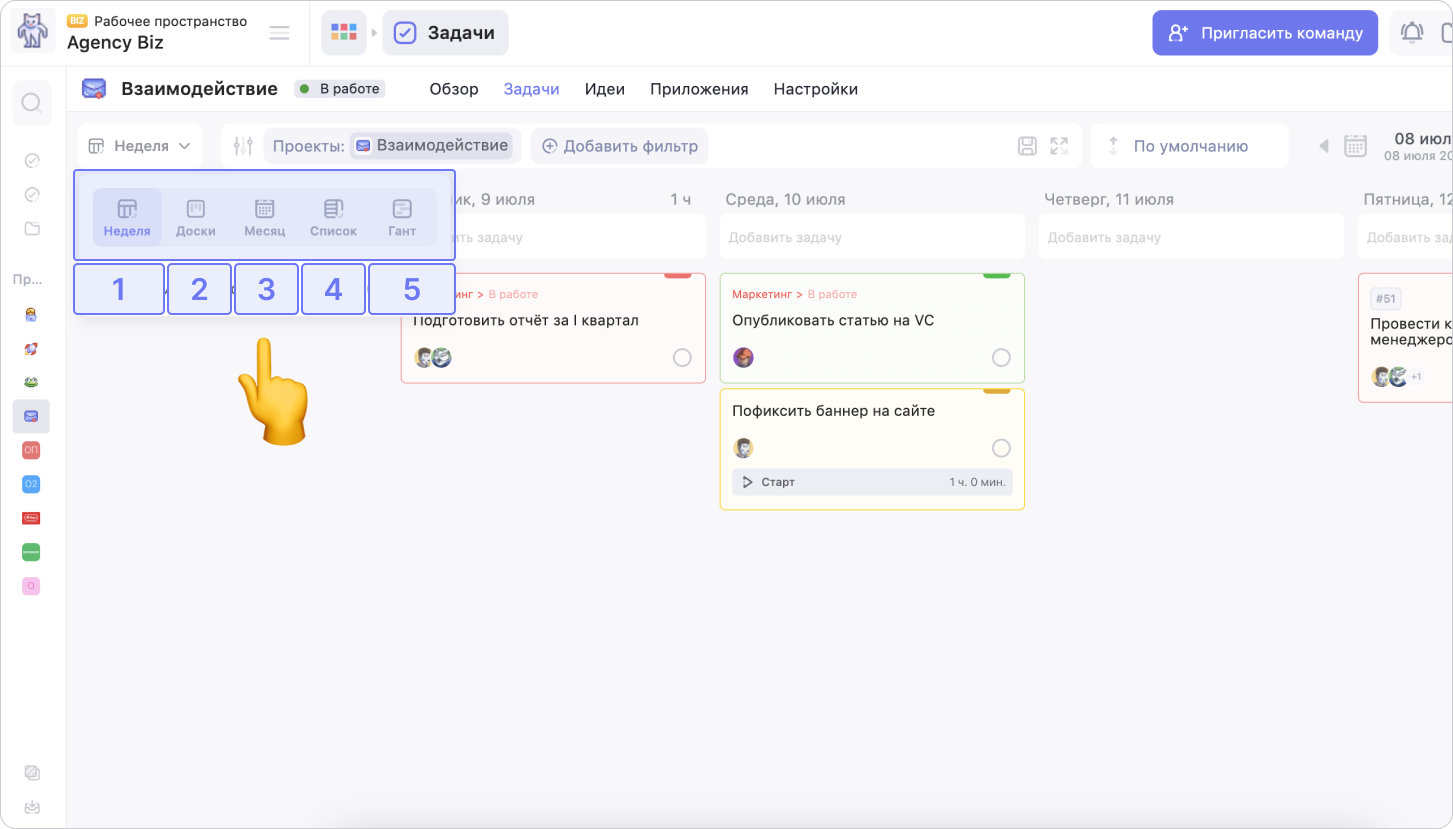Switch to the Гант chart view
1453x829 pixels.
pos(402,218)
